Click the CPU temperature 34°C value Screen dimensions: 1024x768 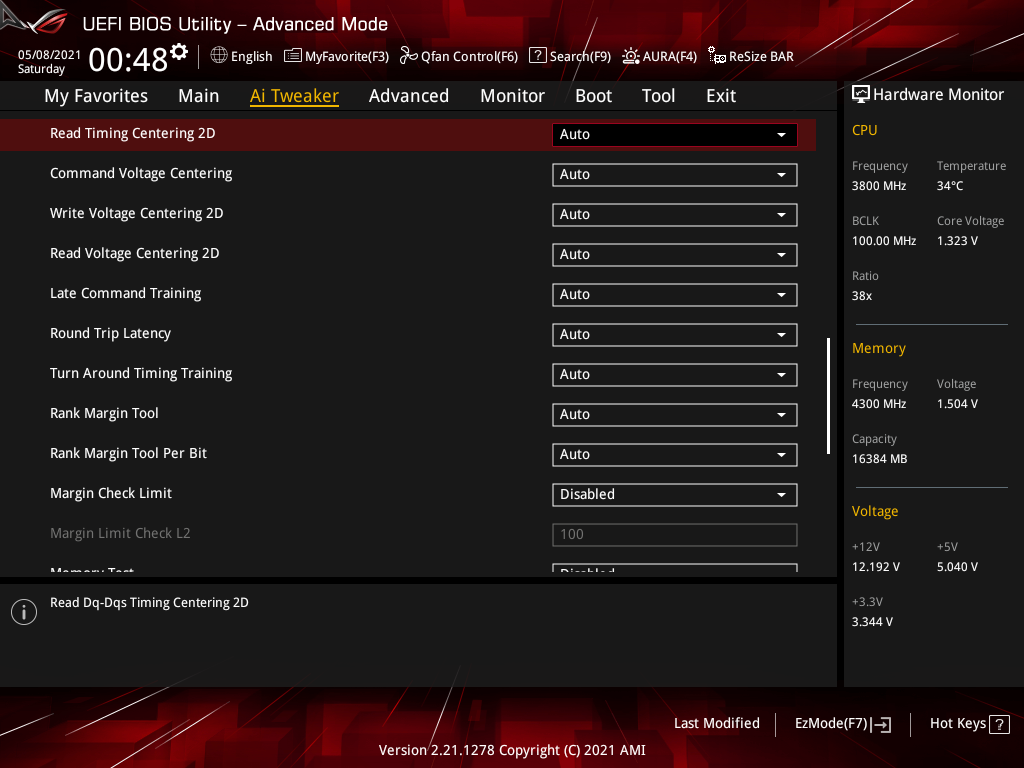pyautogui.click(x=950, y=186)
